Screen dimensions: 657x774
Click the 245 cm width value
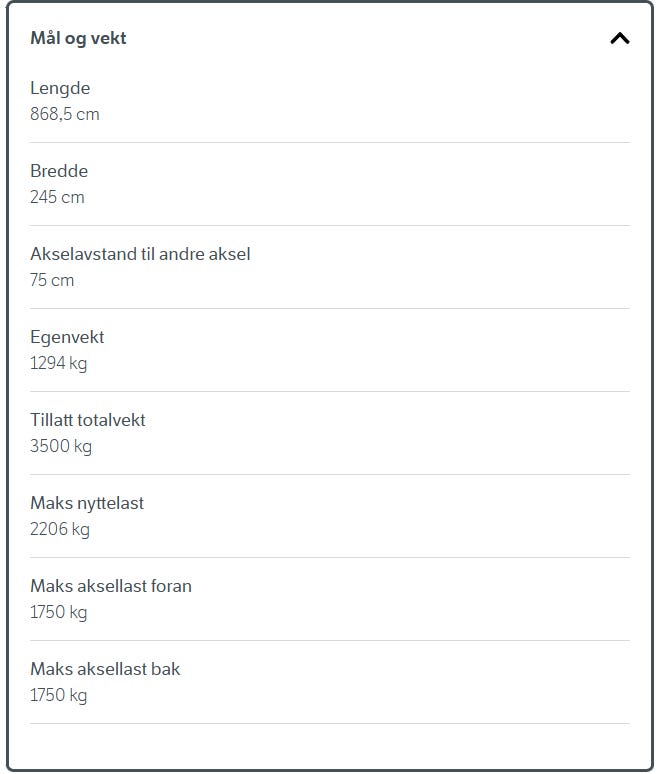pos(57,197)
